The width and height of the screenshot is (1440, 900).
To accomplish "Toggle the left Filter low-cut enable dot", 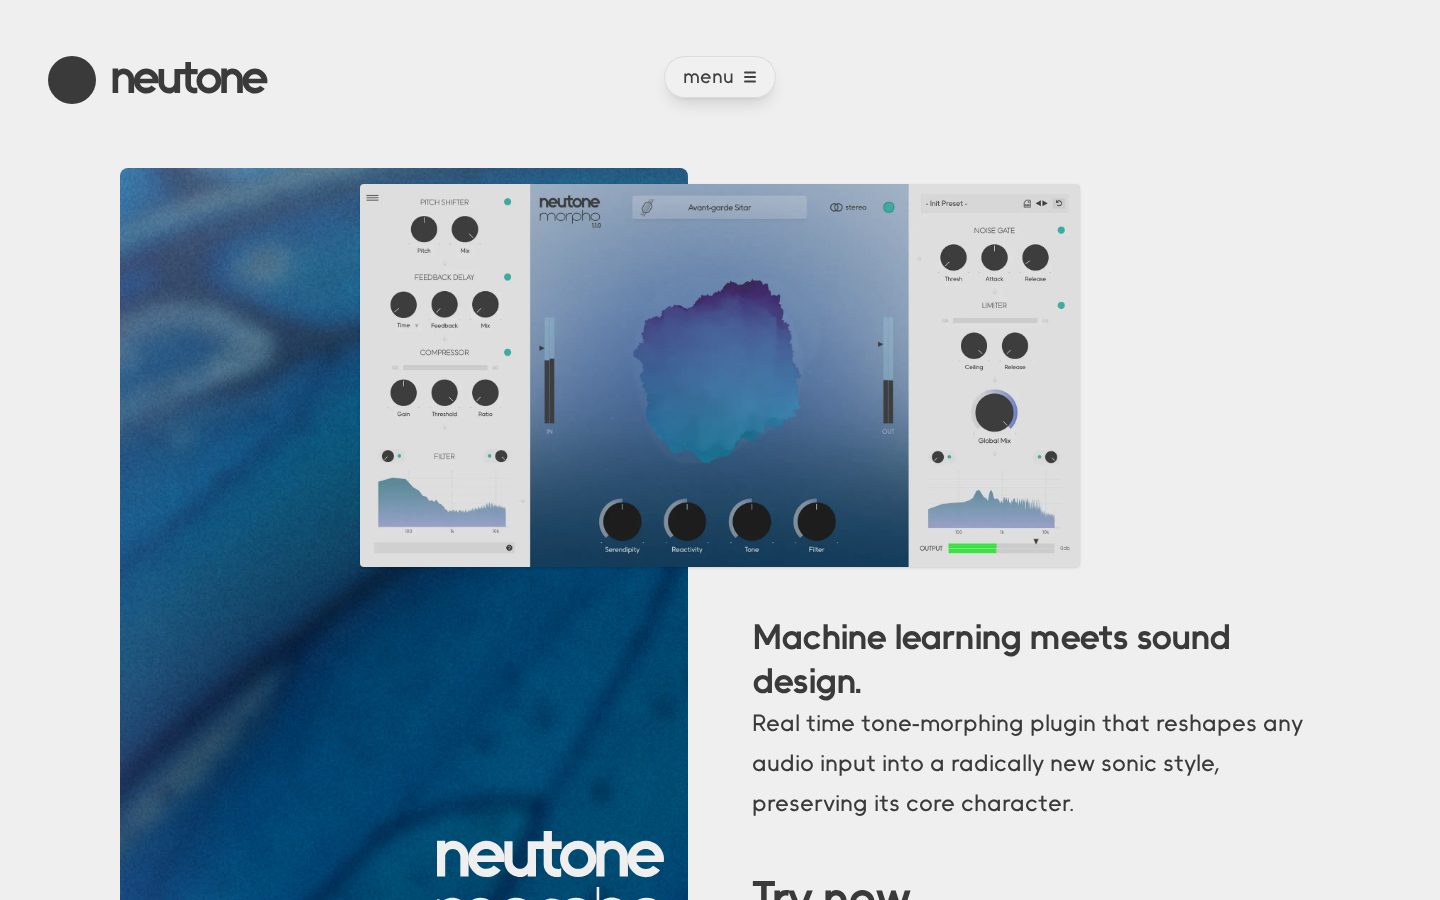I will point(399,456).
